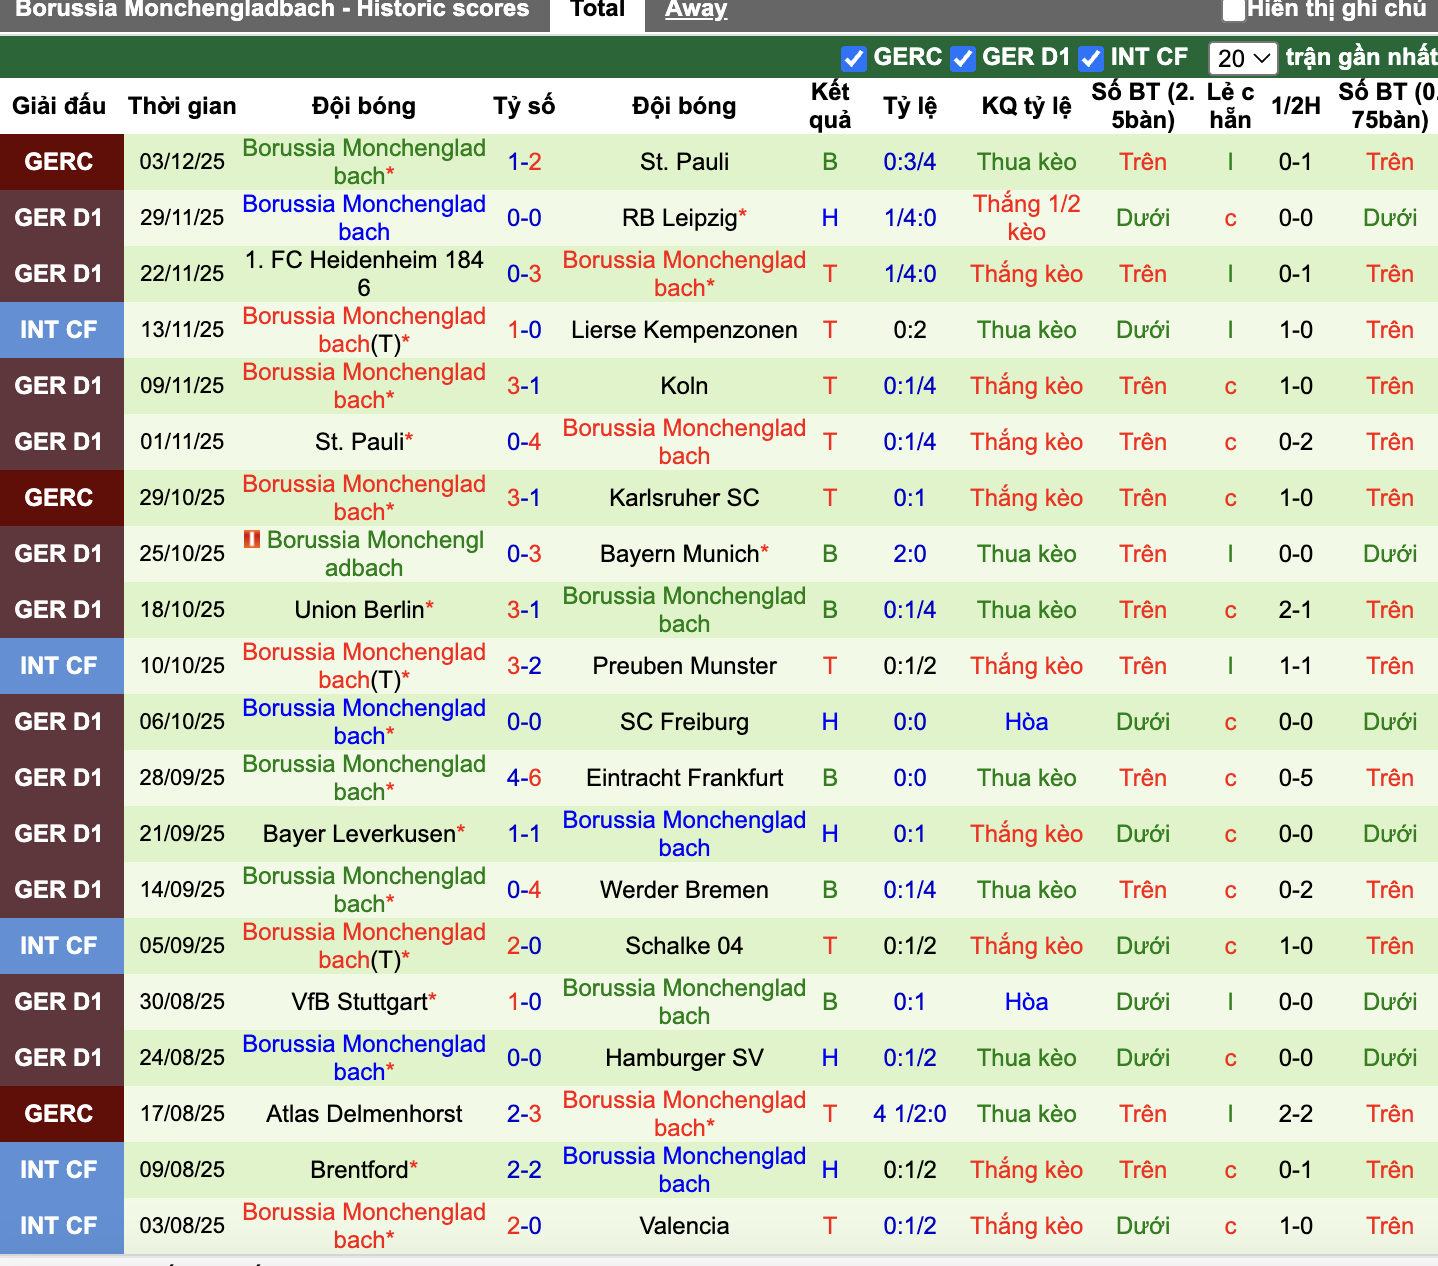Open Borussia Monchengladbach link in Brentford row
Viewport: 1438px width, 1266px height.
684,1170
